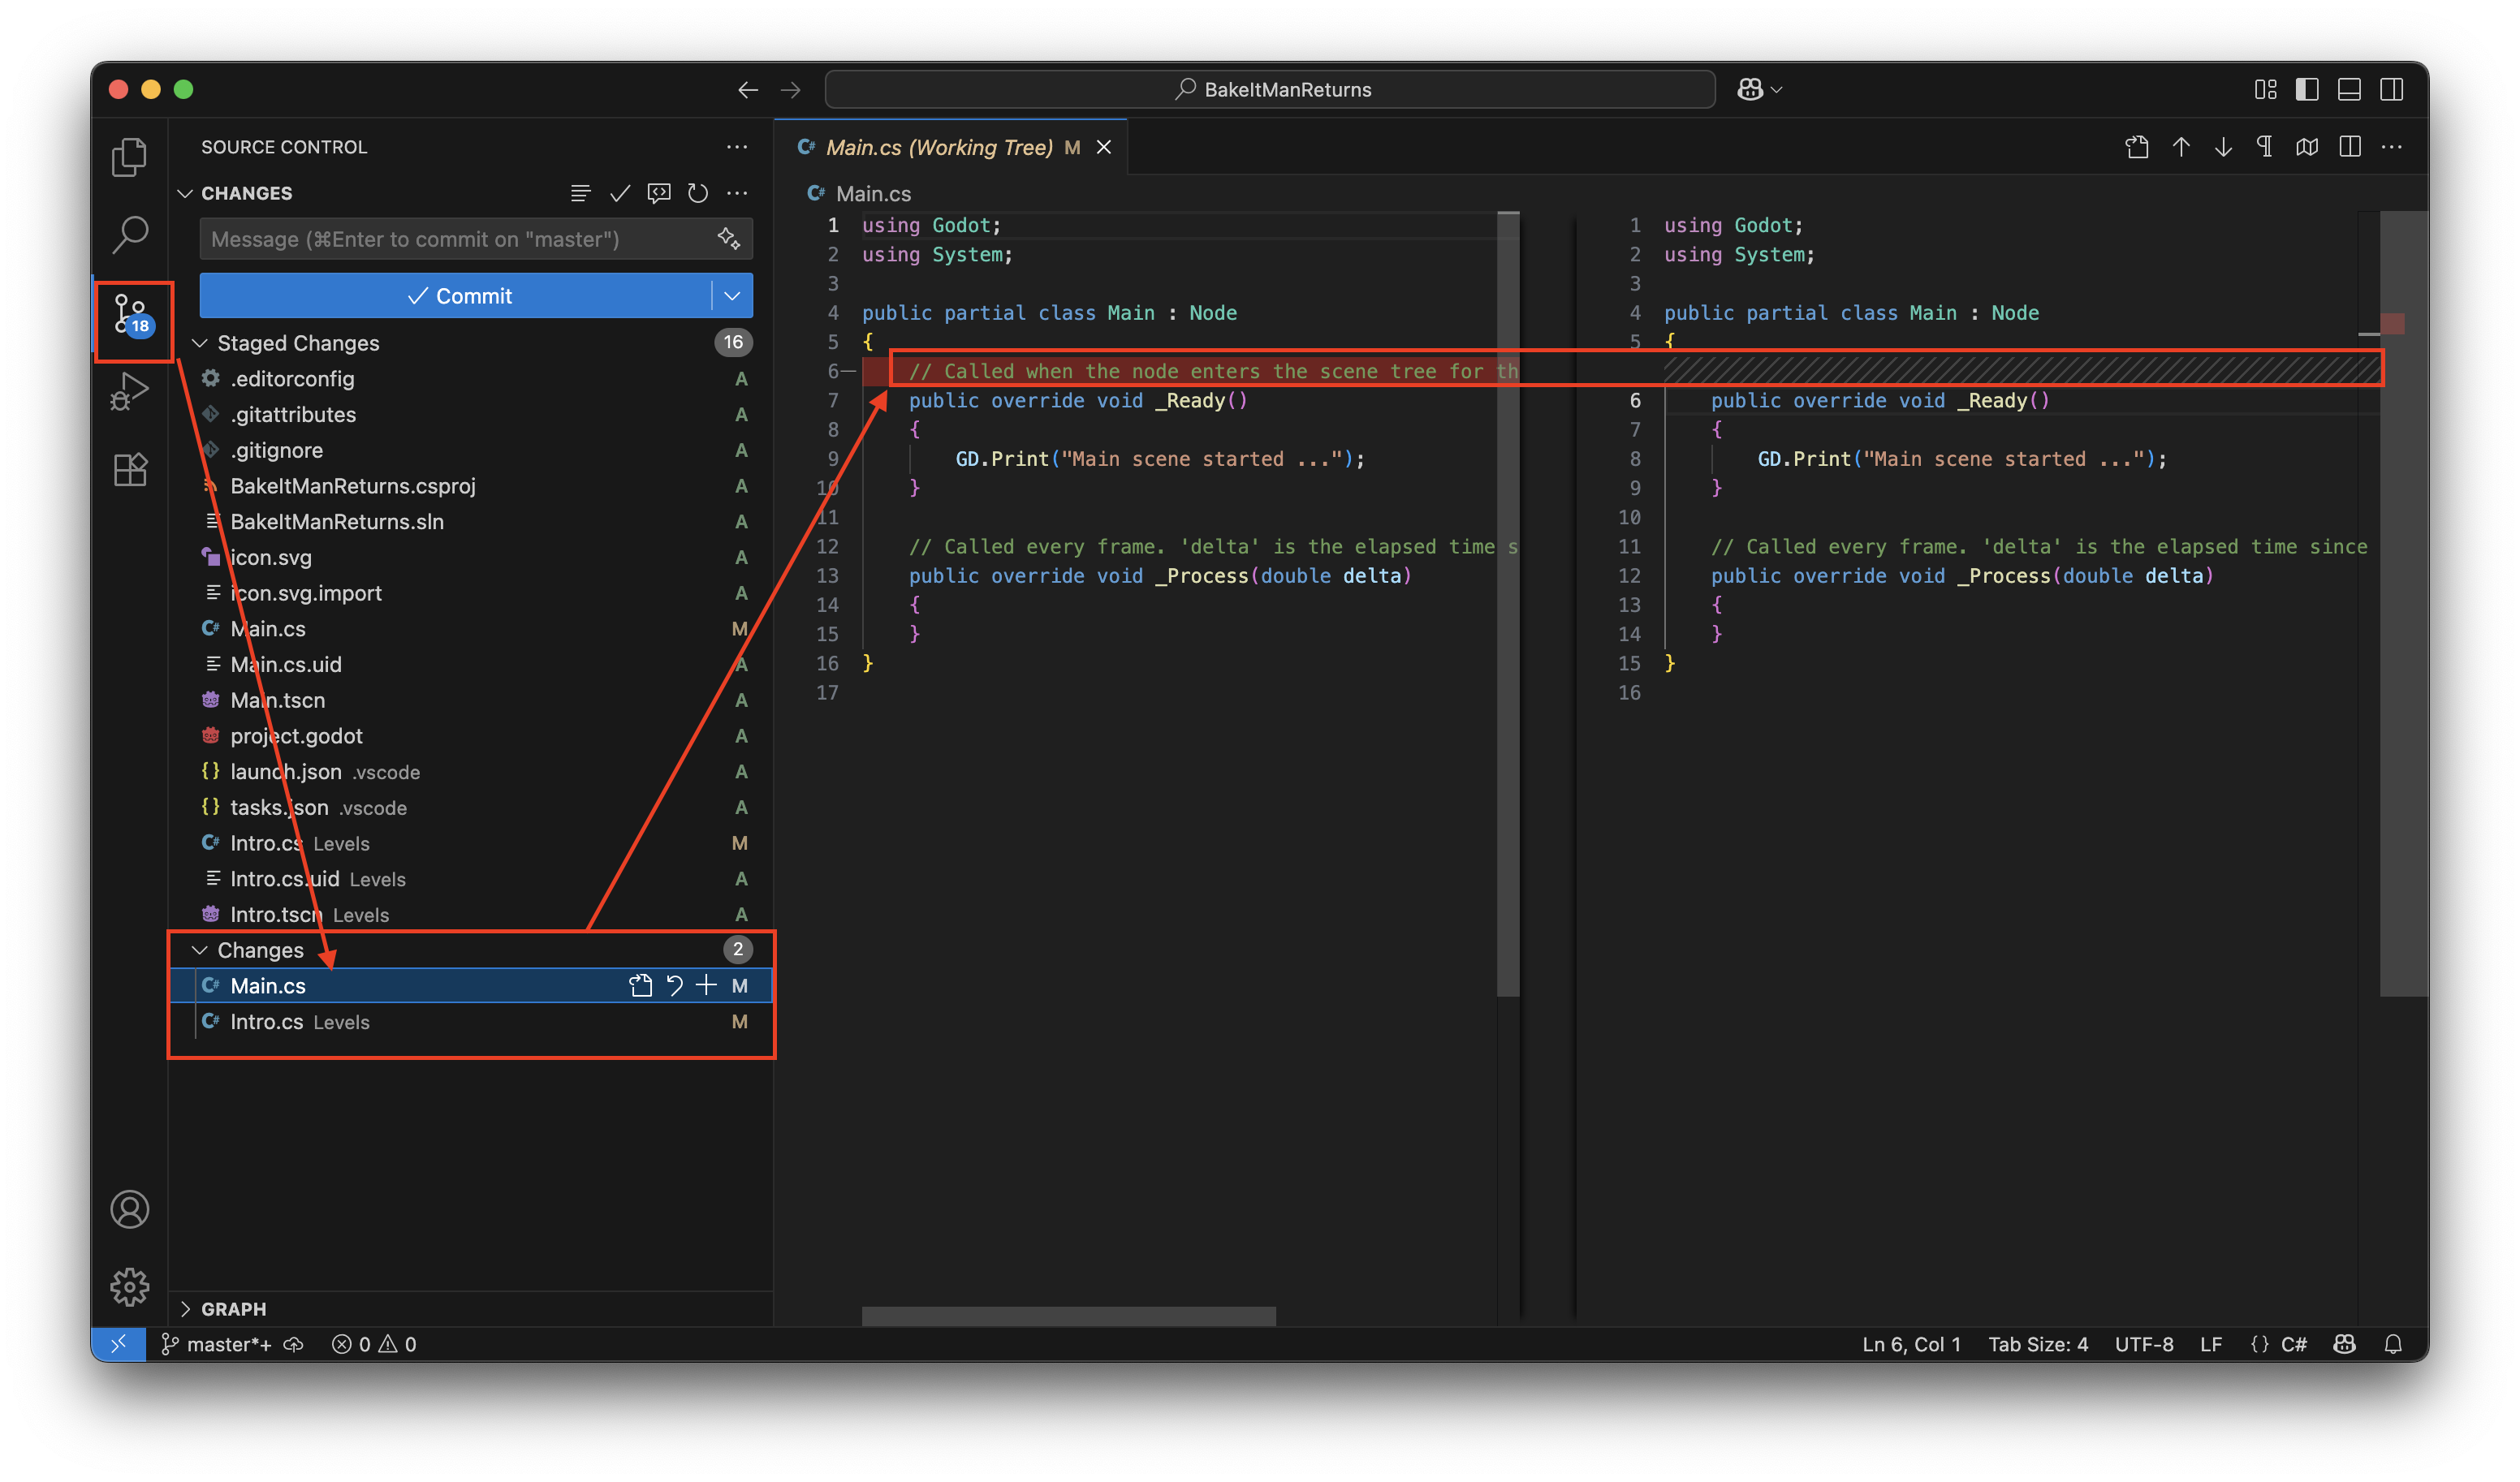The width and height of the screenshot is (2520, 1482).
Task: Open Copilot menu in title bar
Action: coord(1760,90)
